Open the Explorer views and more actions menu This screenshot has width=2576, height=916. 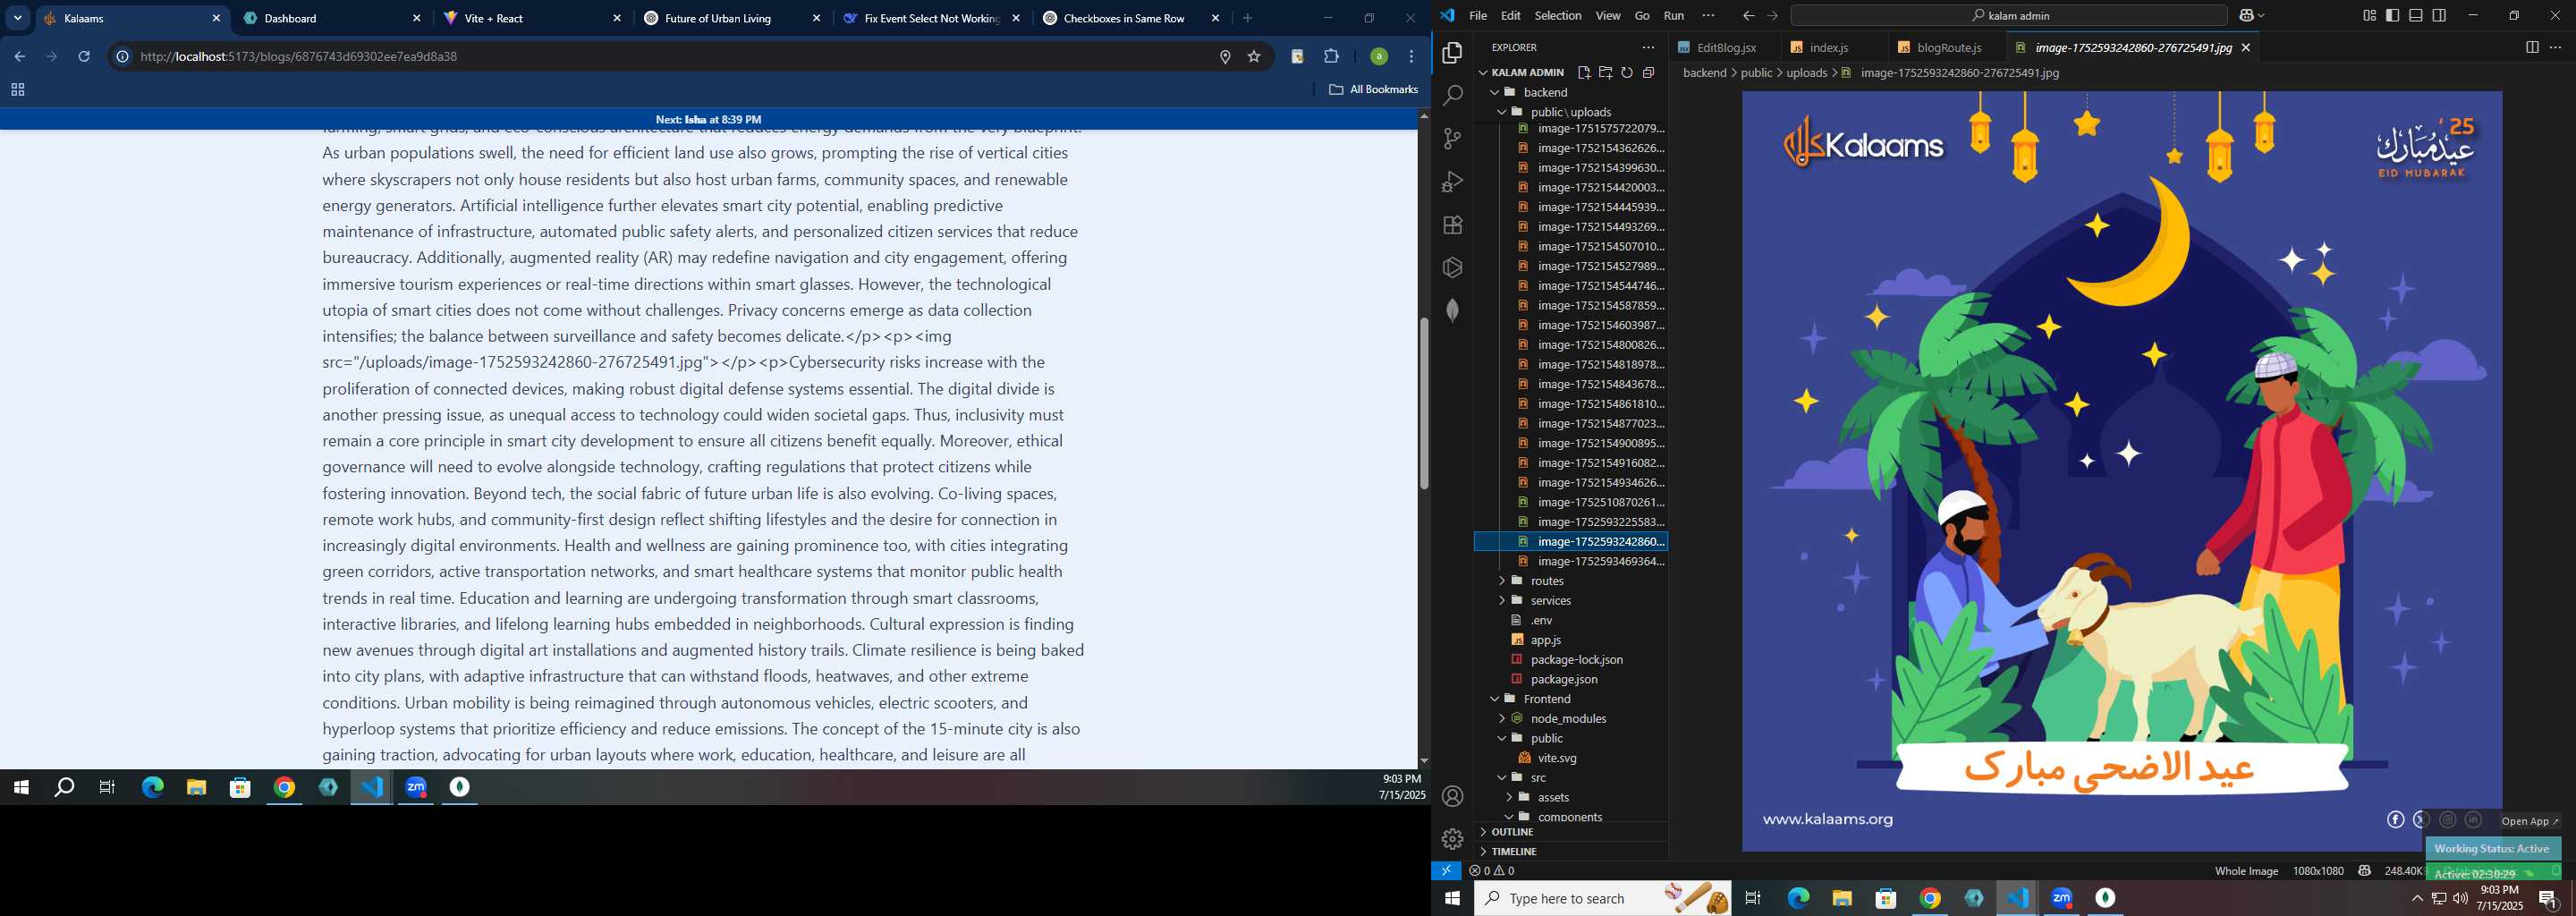point(1648,47)
